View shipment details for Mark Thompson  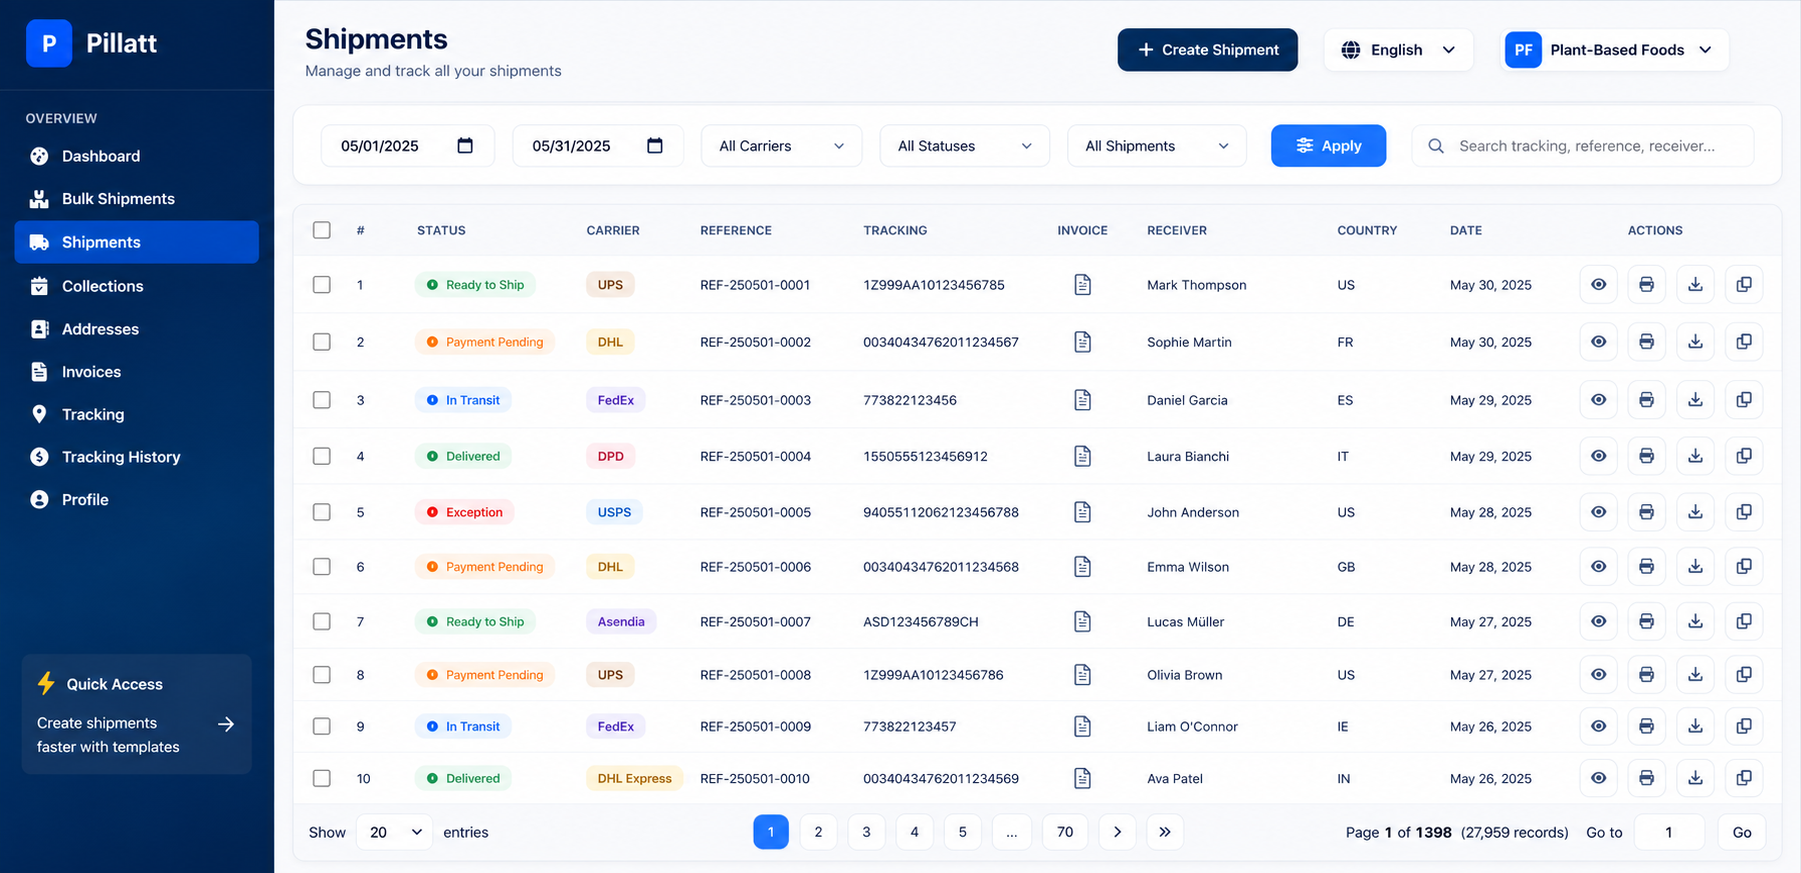pos(1598,285)
